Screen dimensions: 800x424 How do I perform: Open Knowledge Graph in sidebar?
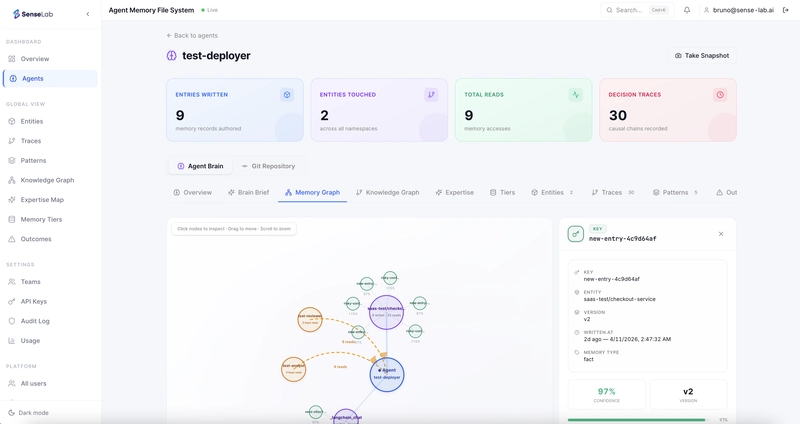tap(47, 180)
